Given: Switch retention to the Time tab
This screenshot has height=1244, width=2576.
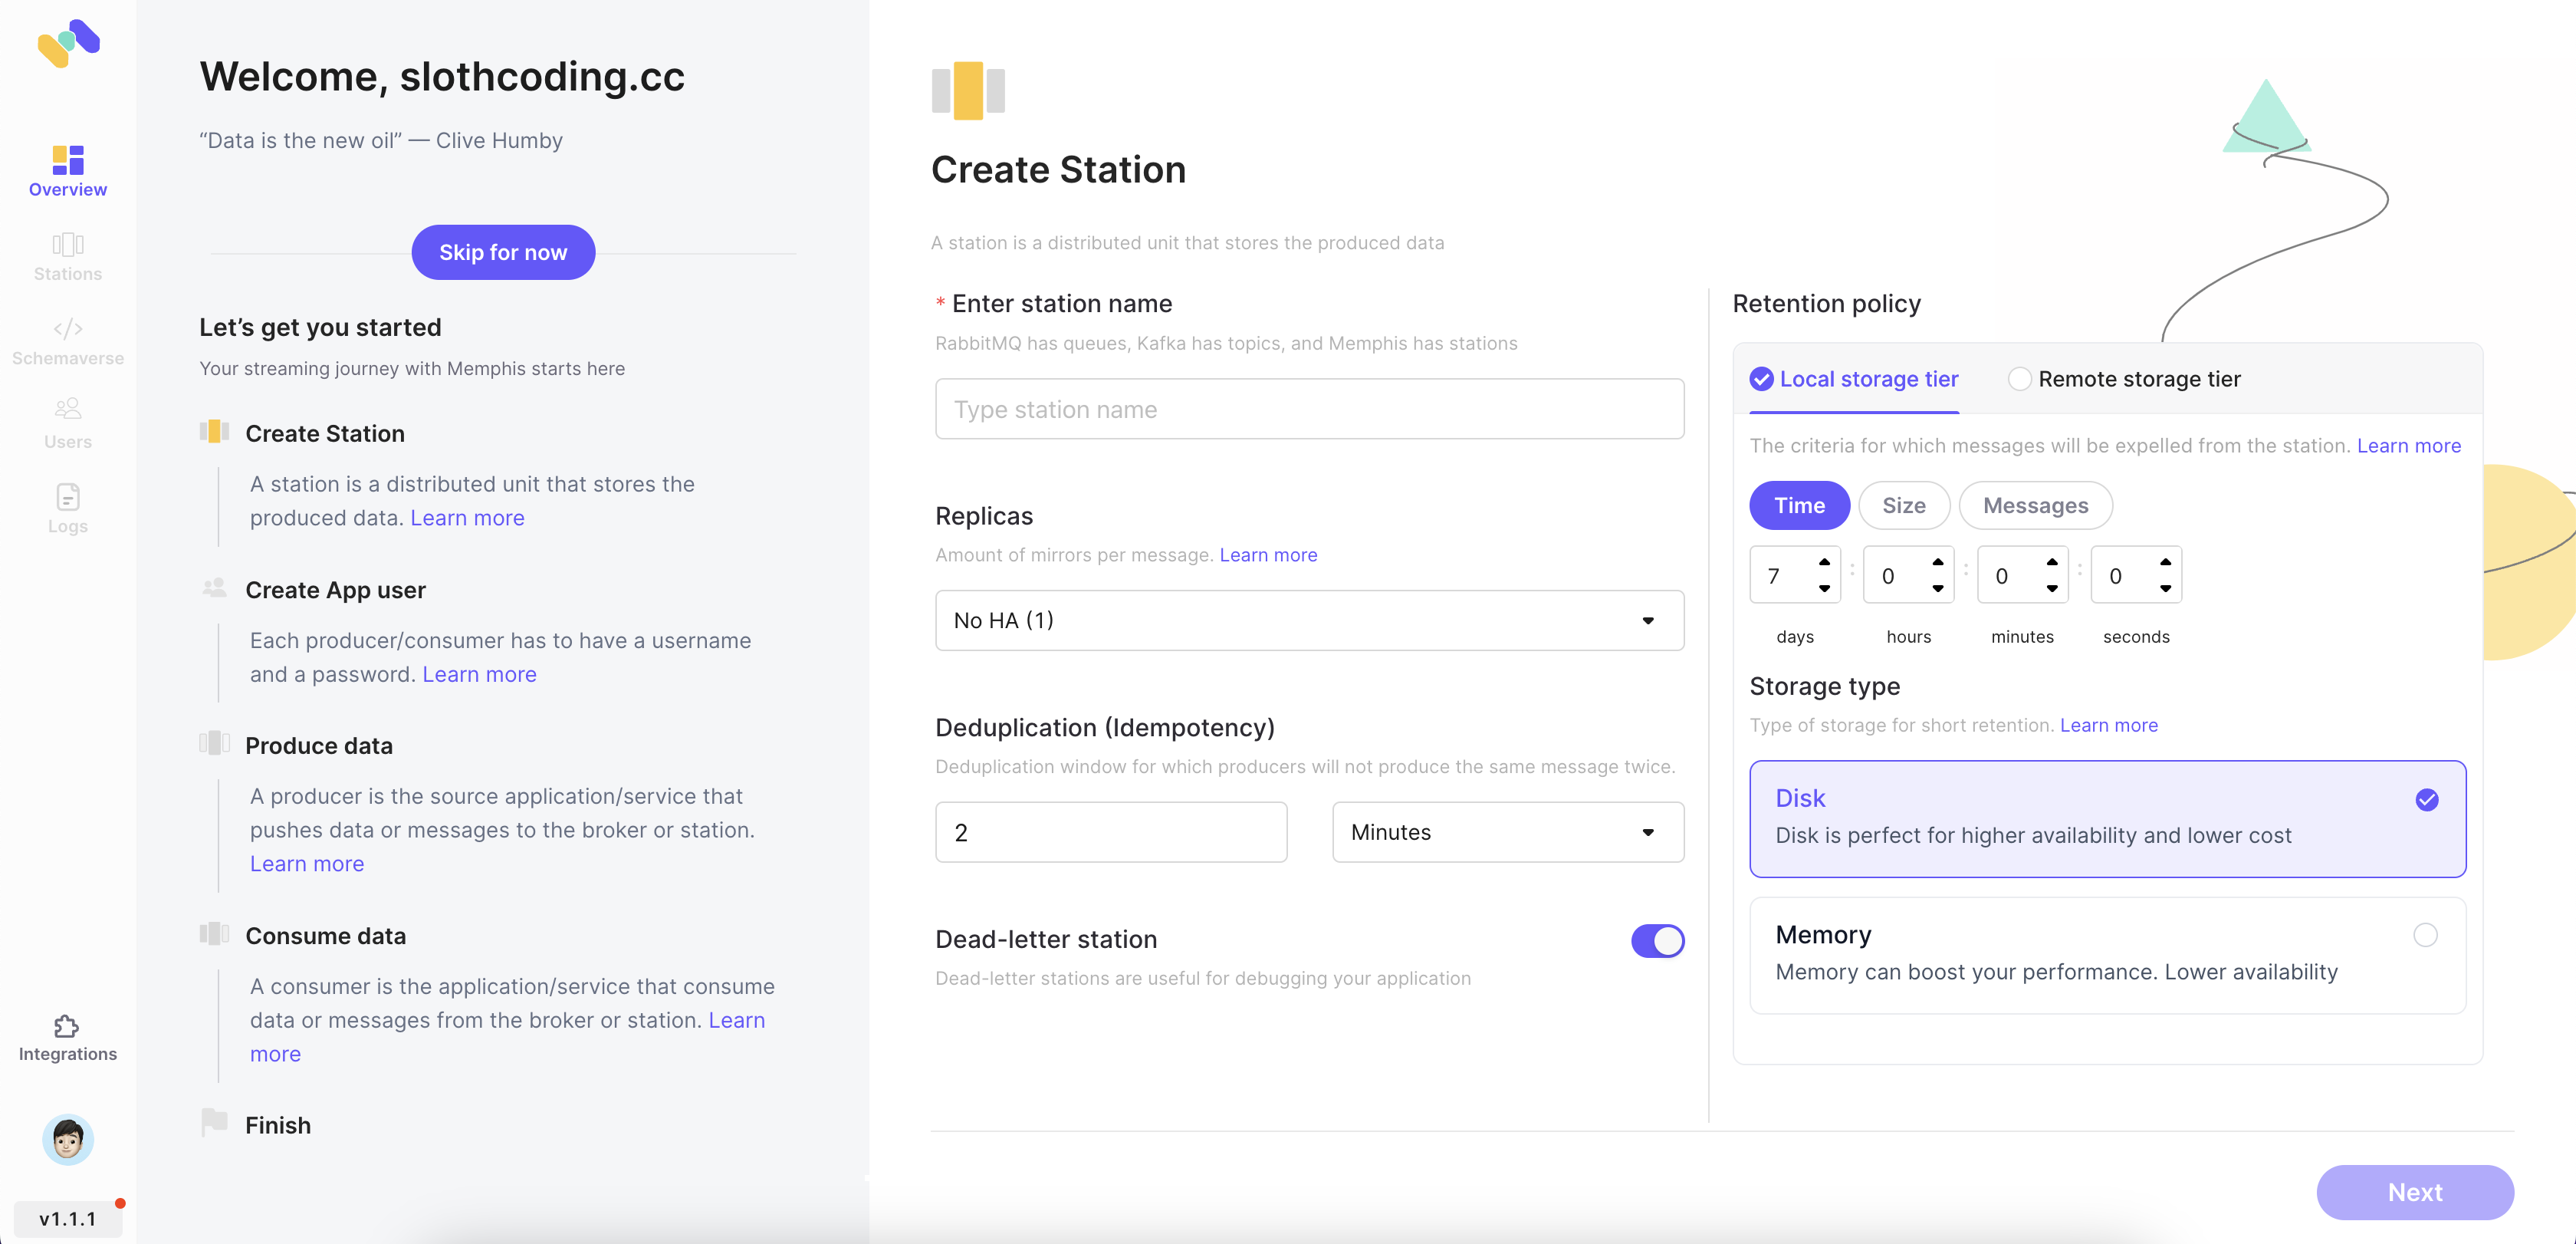Looking at the screenshot, I should pyautogui.click(x=1799, y=506).
